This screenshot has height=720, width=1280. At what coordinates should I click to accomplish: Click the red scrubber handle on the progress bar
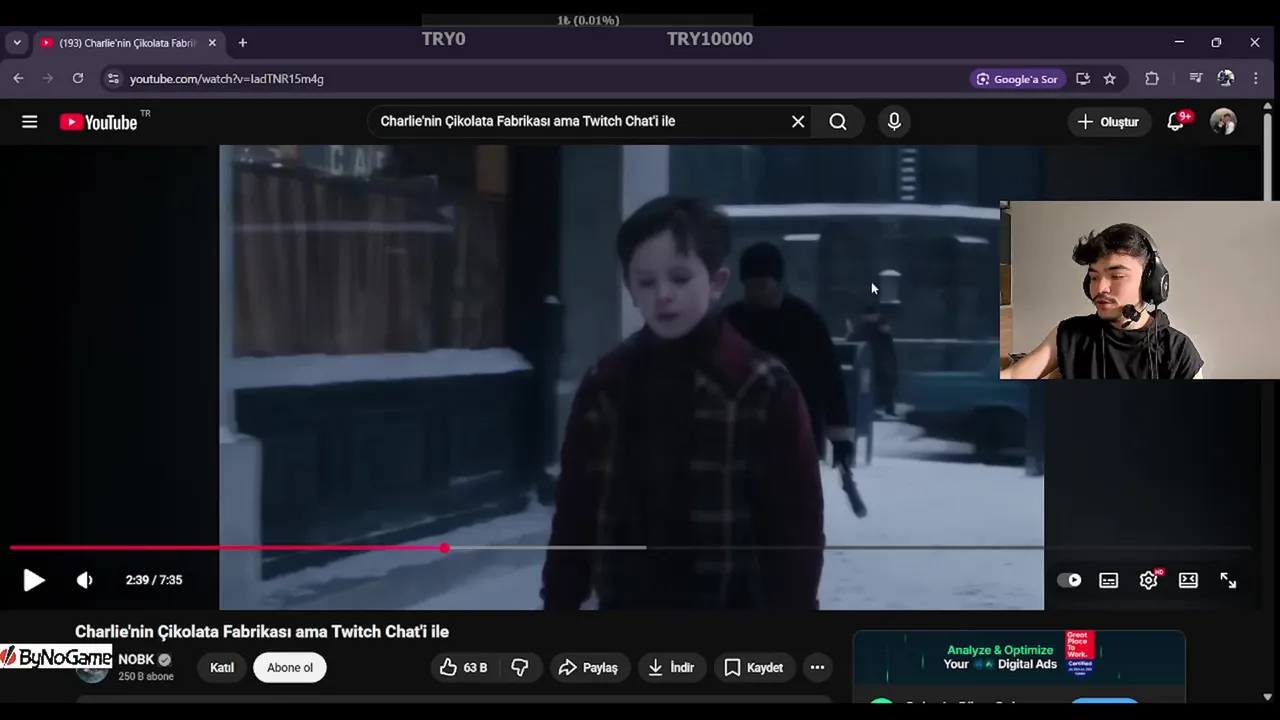pos(444,548)
